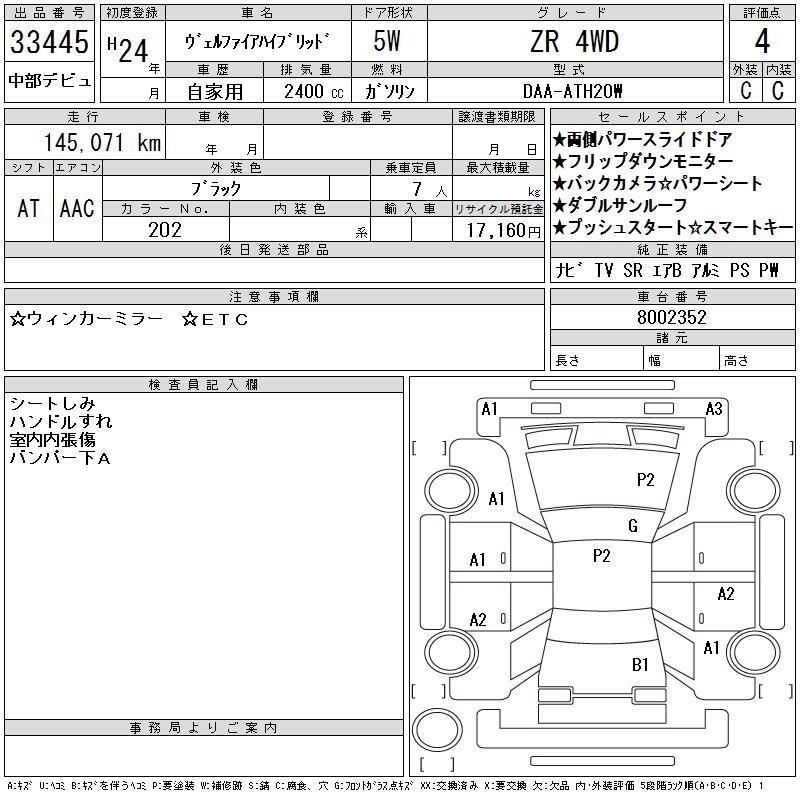Click PS in genuine equipment list
Image resolution: width=800 pixels, height=800 pixels.
739,270
